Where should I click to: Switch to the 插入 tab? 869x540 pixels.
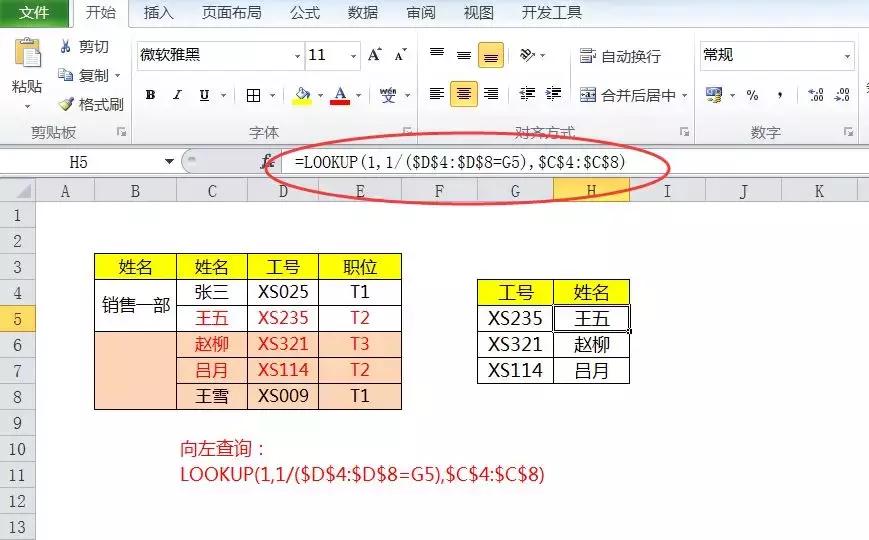click(159, 12)
